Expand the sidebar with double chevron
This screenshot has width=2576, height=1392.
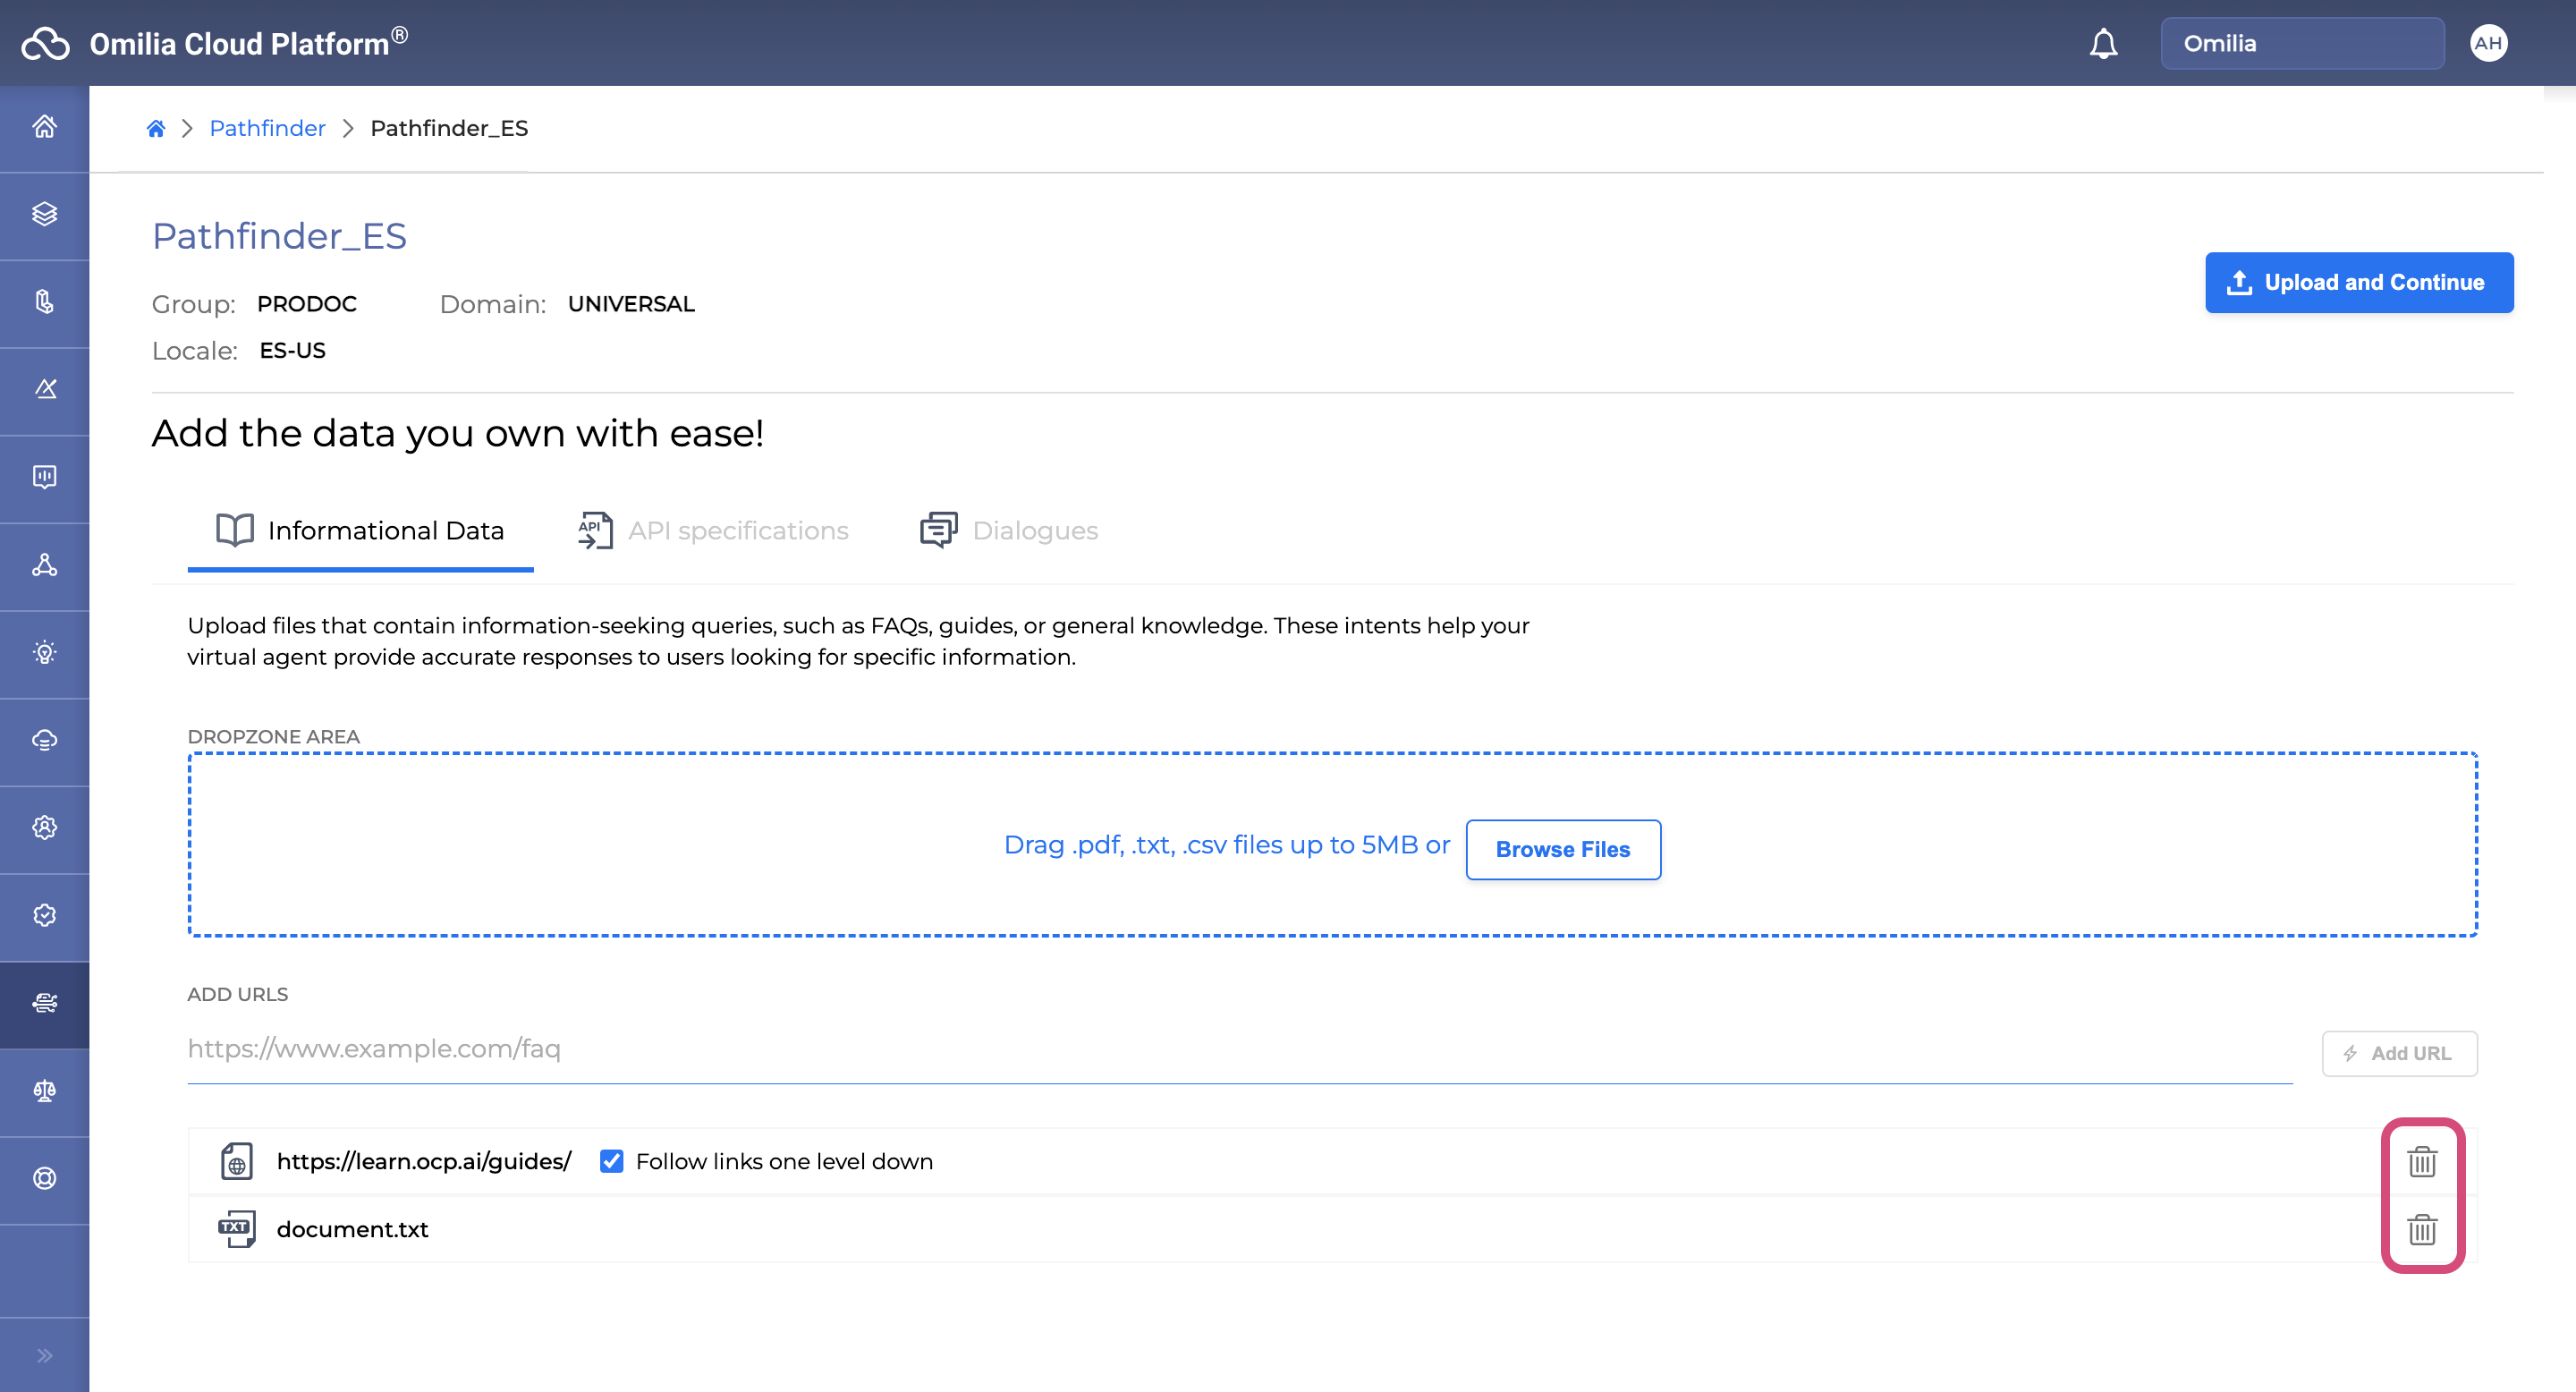tap(44, 1355)
